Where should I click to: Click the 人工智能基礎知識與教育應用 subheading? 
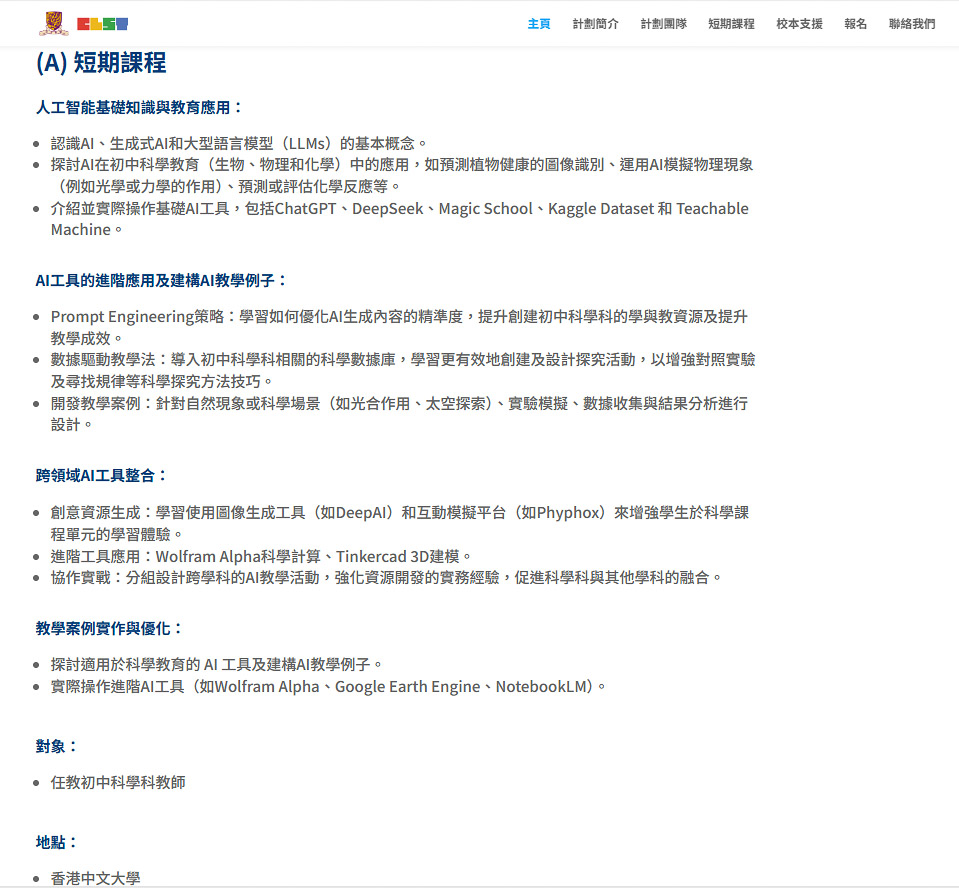coord(139,107)
